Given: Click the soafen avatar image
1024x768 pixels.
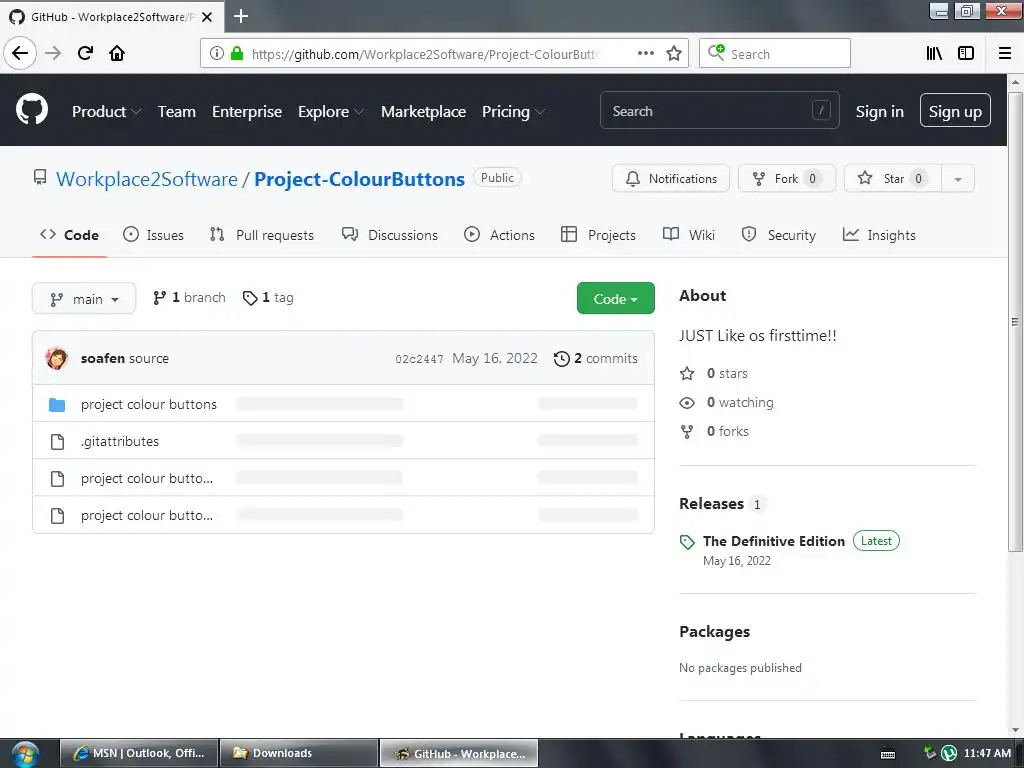Looking at the screenshot, I should 57,358.
